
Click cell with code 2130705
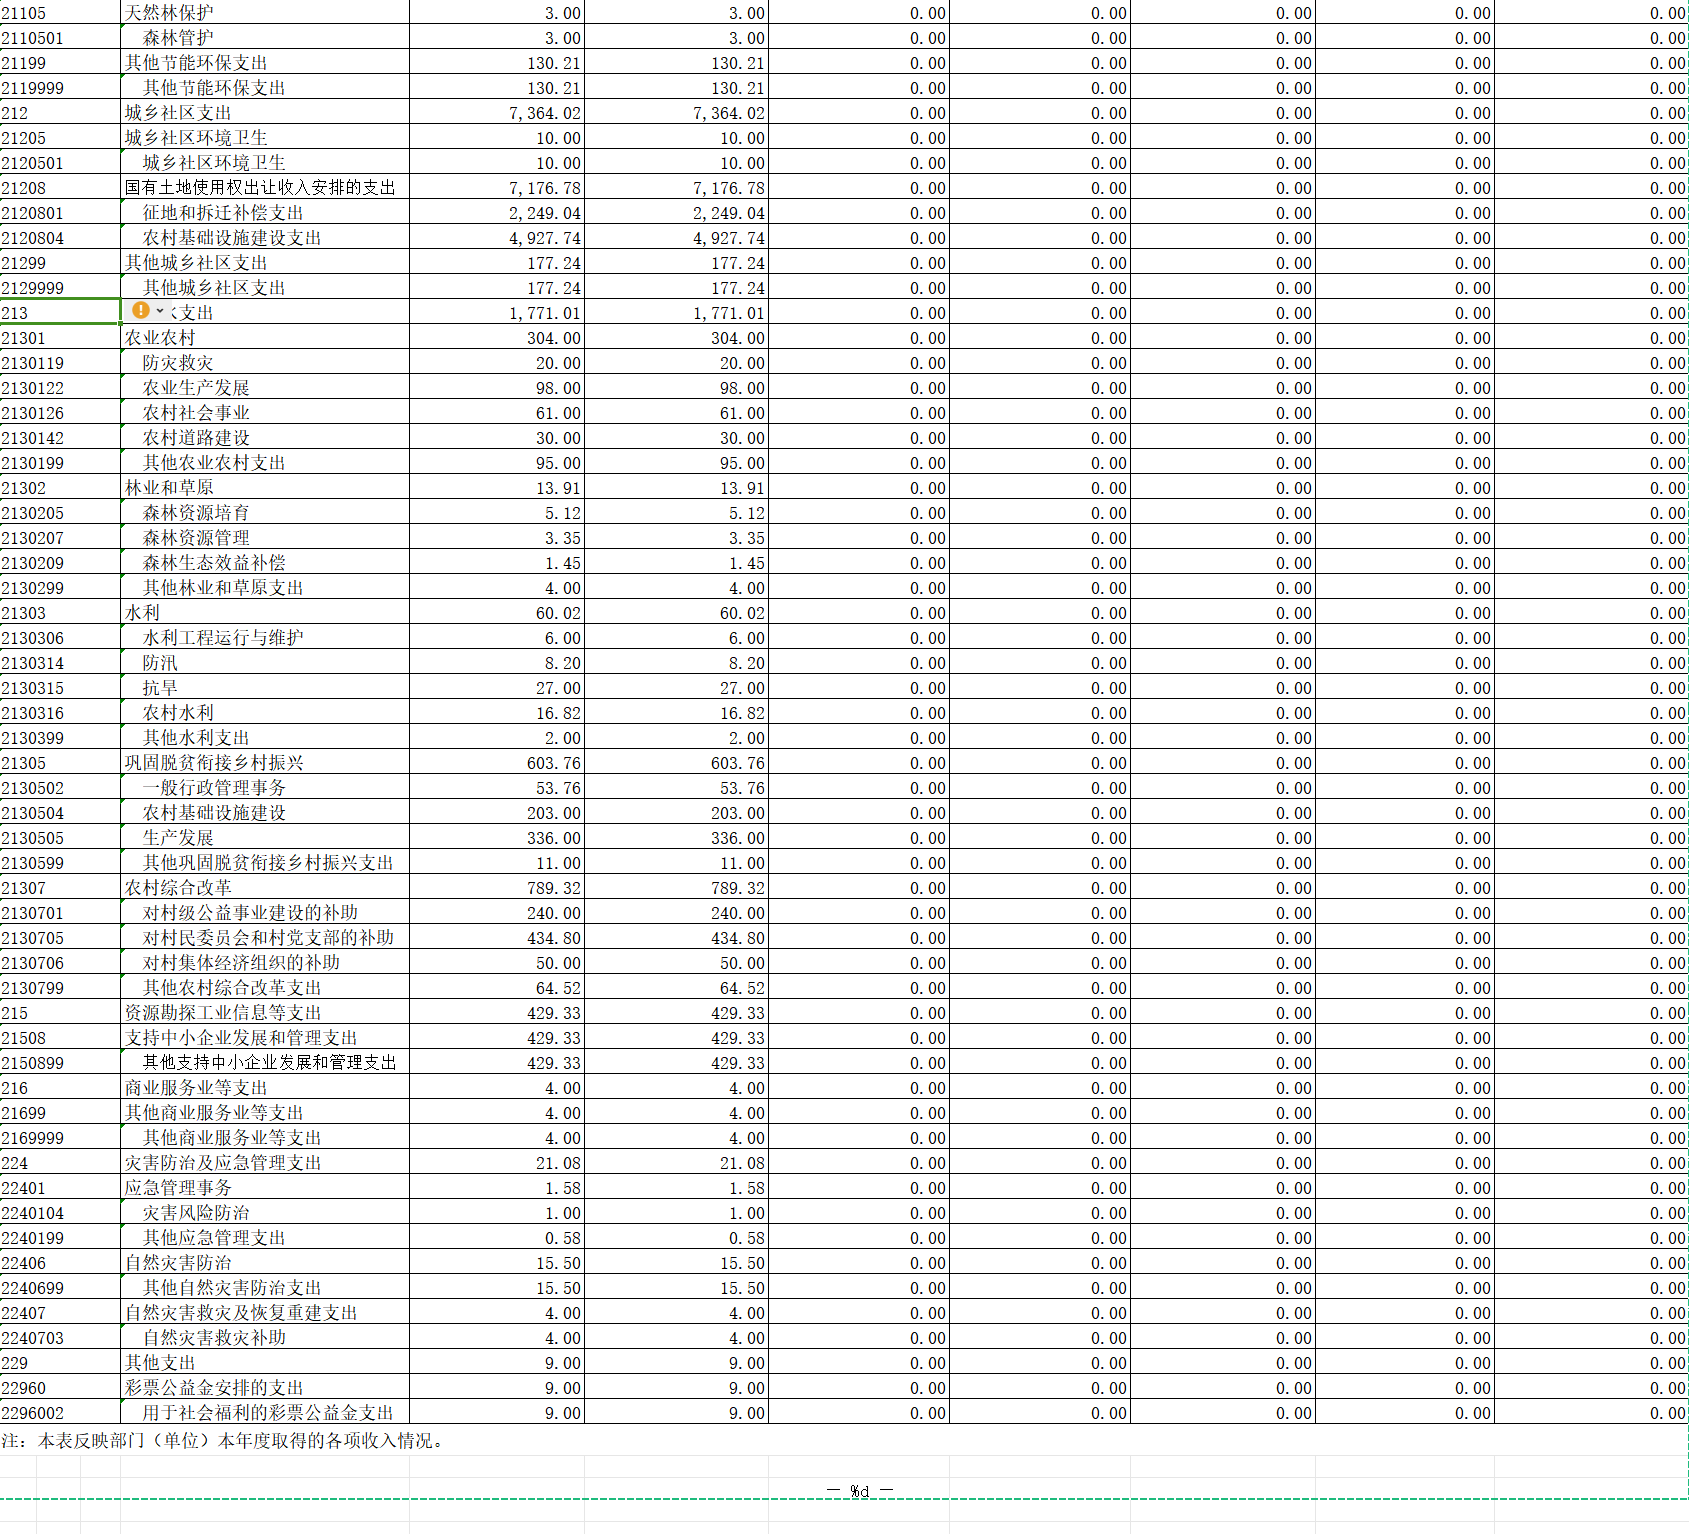(x=59, y=938)
